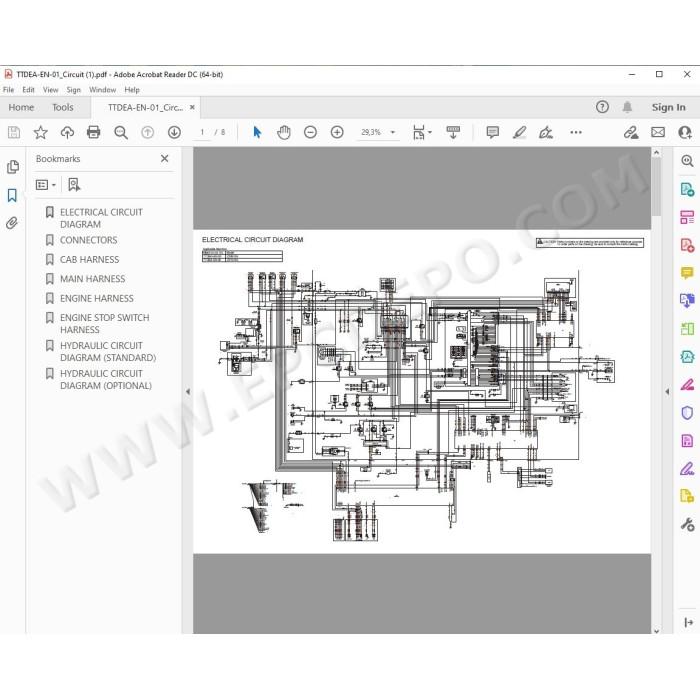Open right pane search tool
Image resolution: width=700 pixels, height=700 pixels.
pos(687,161)
